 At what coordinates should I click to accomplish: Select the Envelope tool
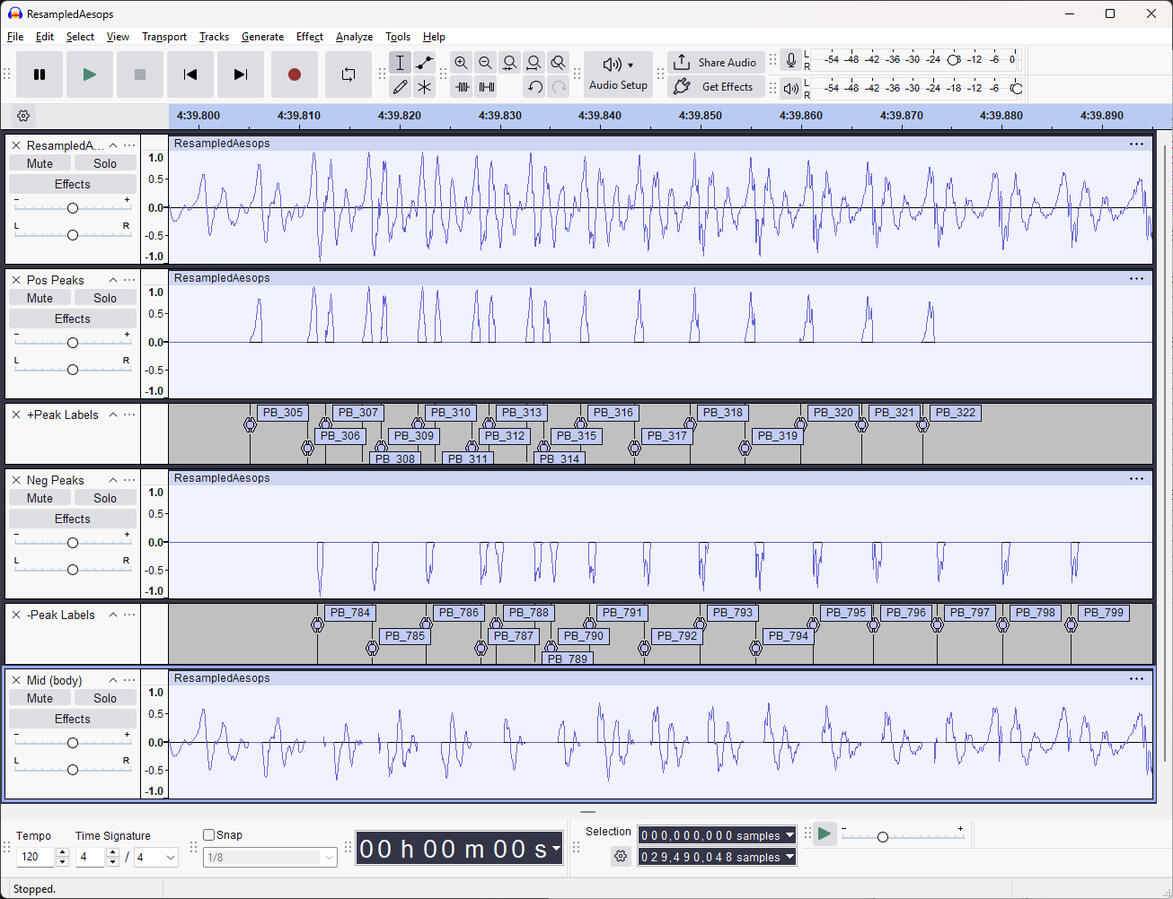[424, 62]
